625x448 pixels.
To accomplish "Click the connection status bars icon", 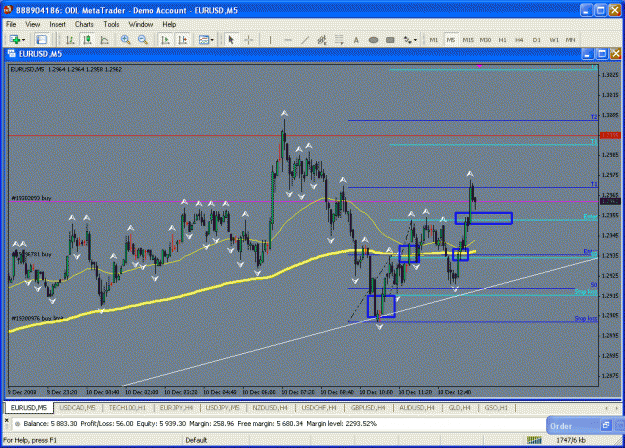I will [x=534, y=440].
